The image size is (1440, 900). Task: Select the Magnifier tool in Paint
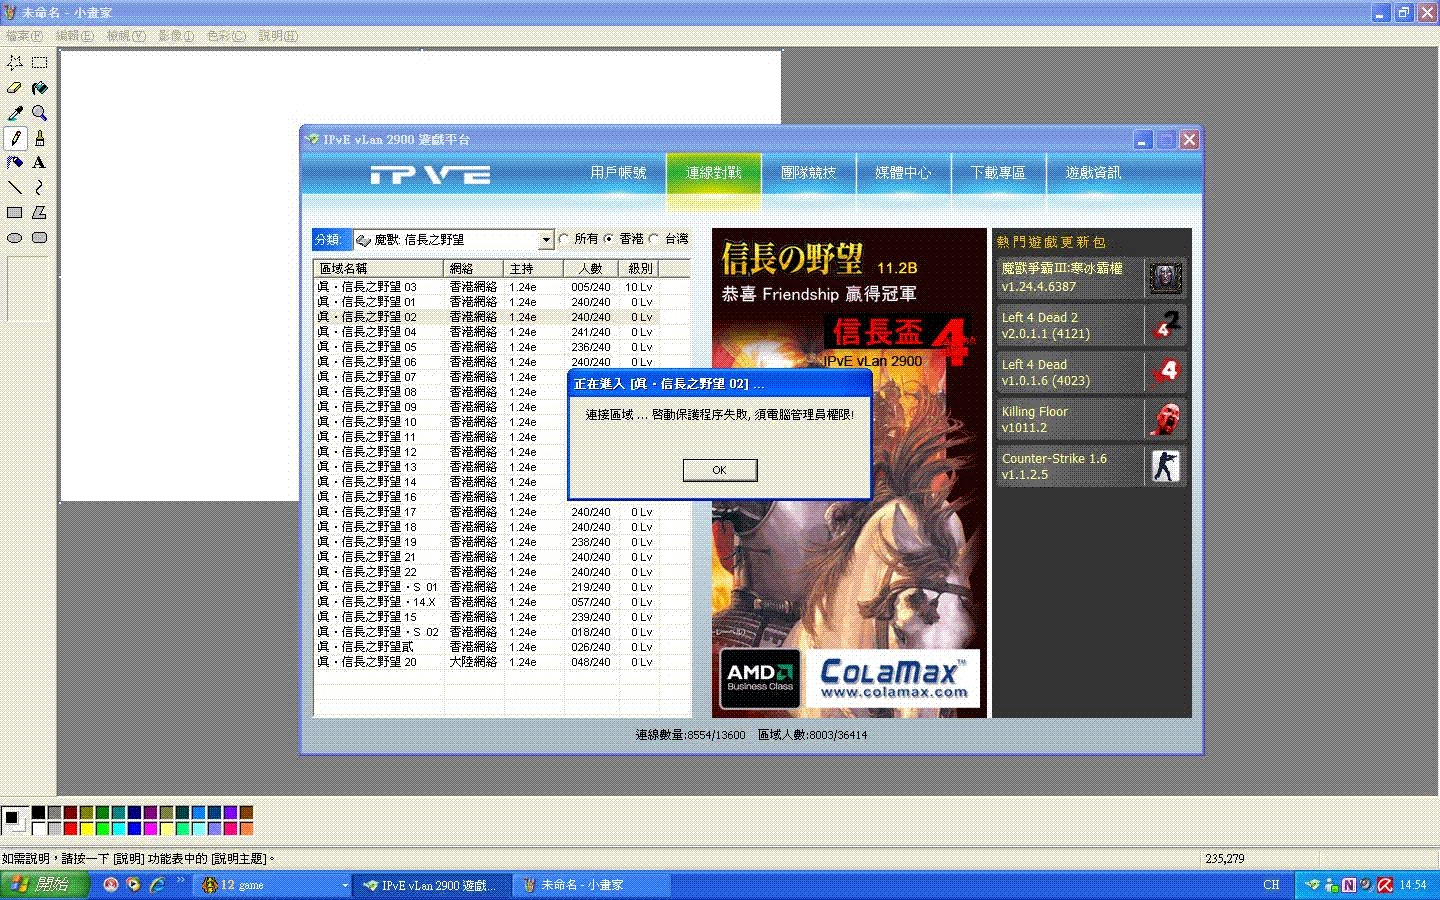(40, 113)
